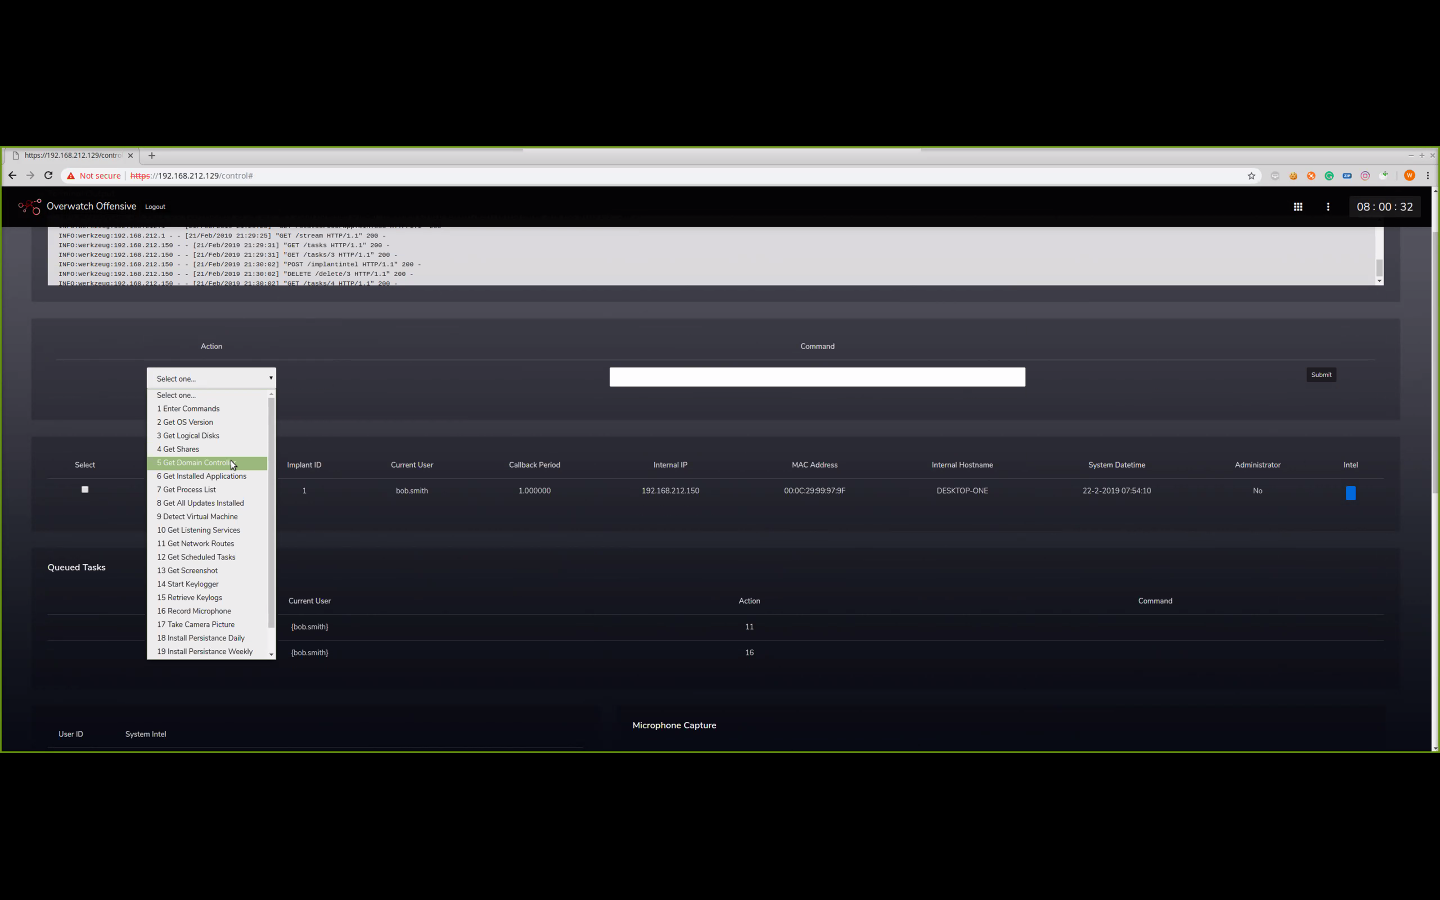Click the blue Intel icon for implant 1
The image size is (1440, 900).
(1350, 493)
